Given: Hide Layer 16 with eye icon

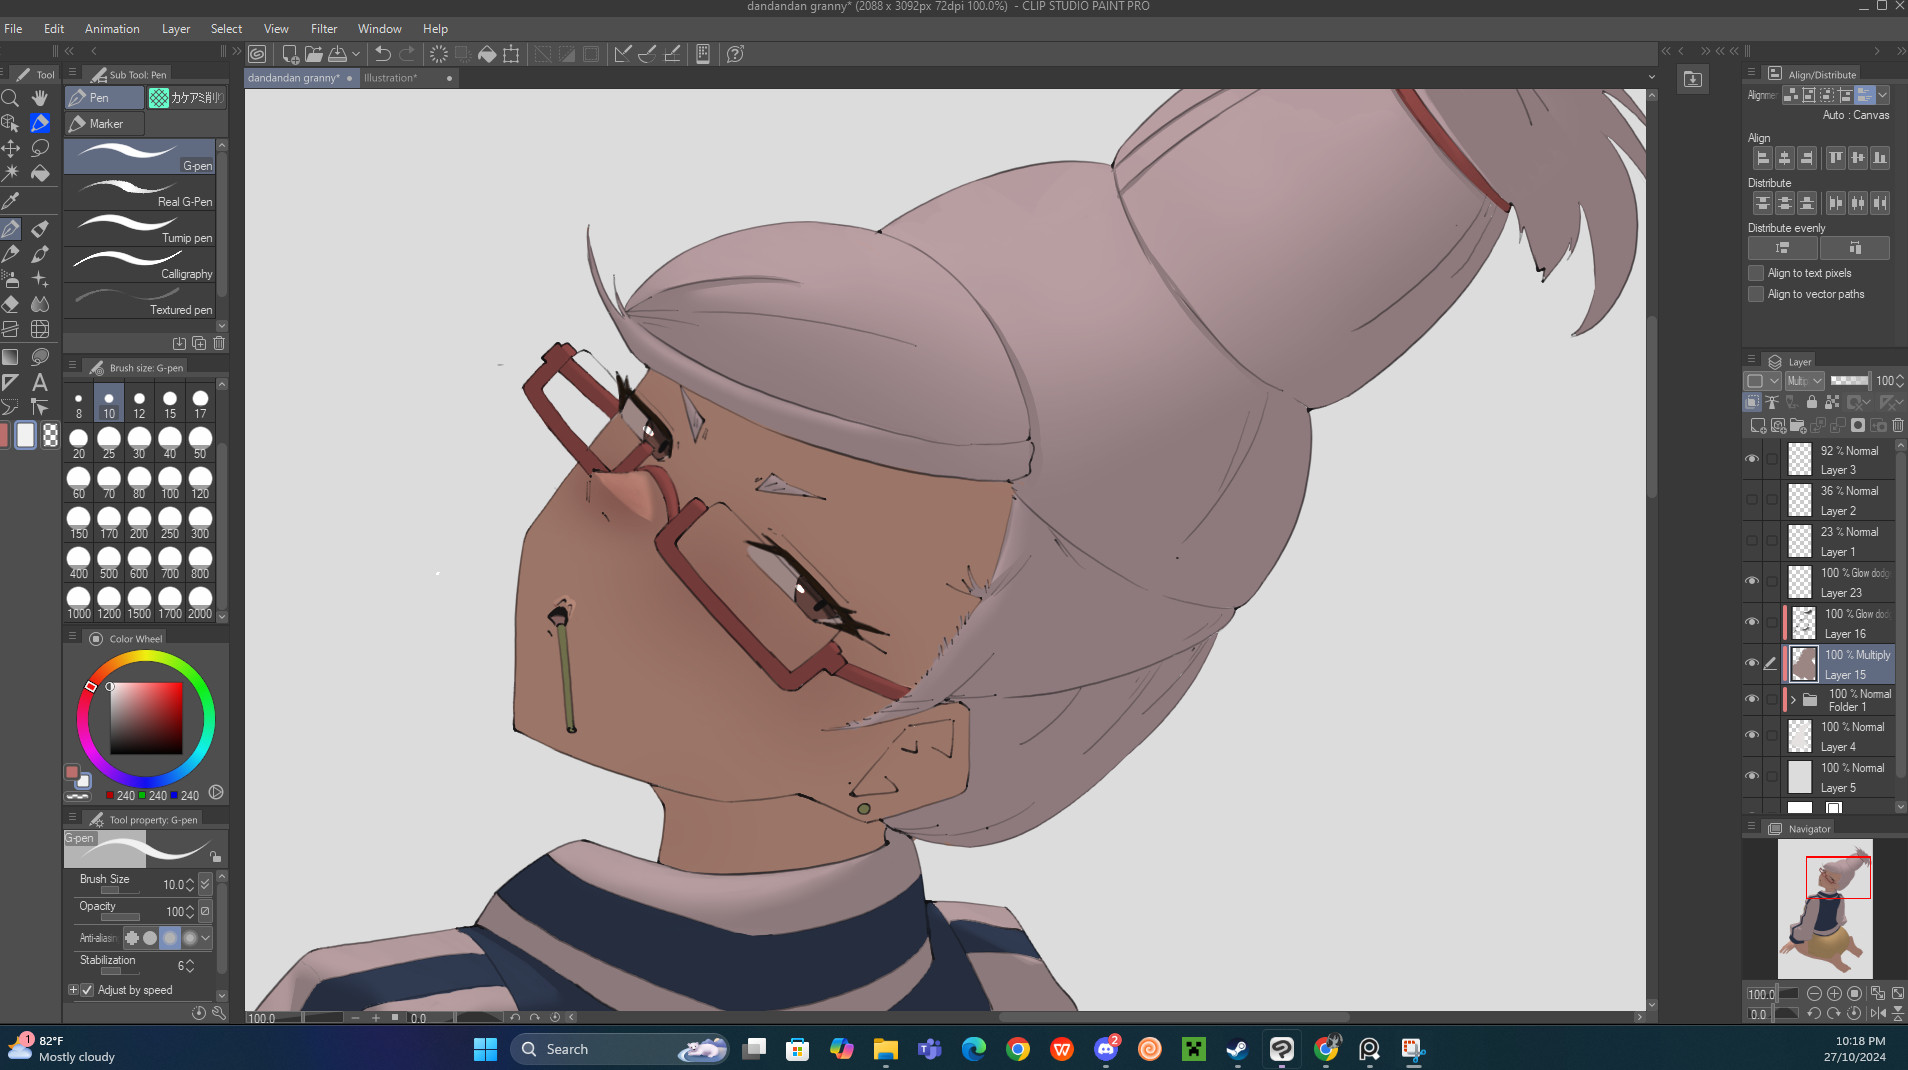Looking at the screenshot, I should pos(1752,622).
